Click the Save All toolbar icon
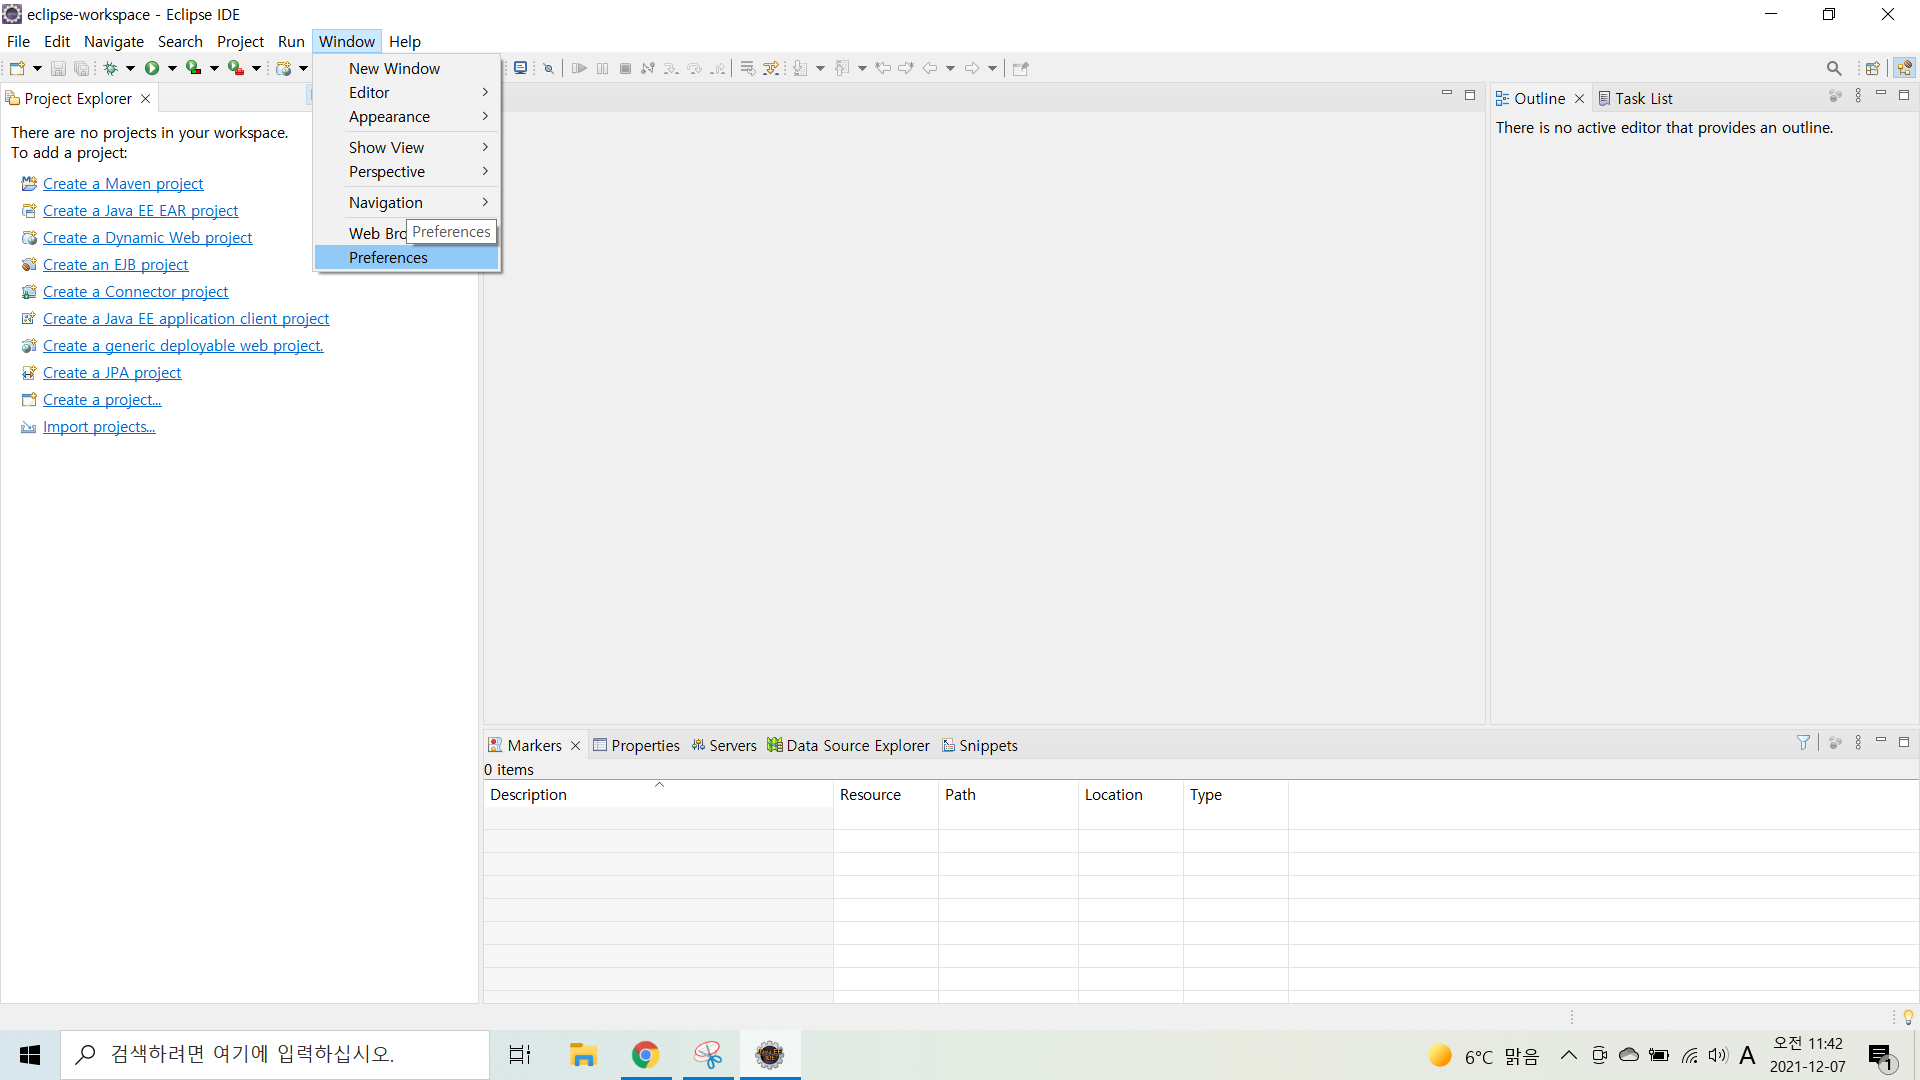Viewport: 1920px width, 1080px height. point(82,68)
